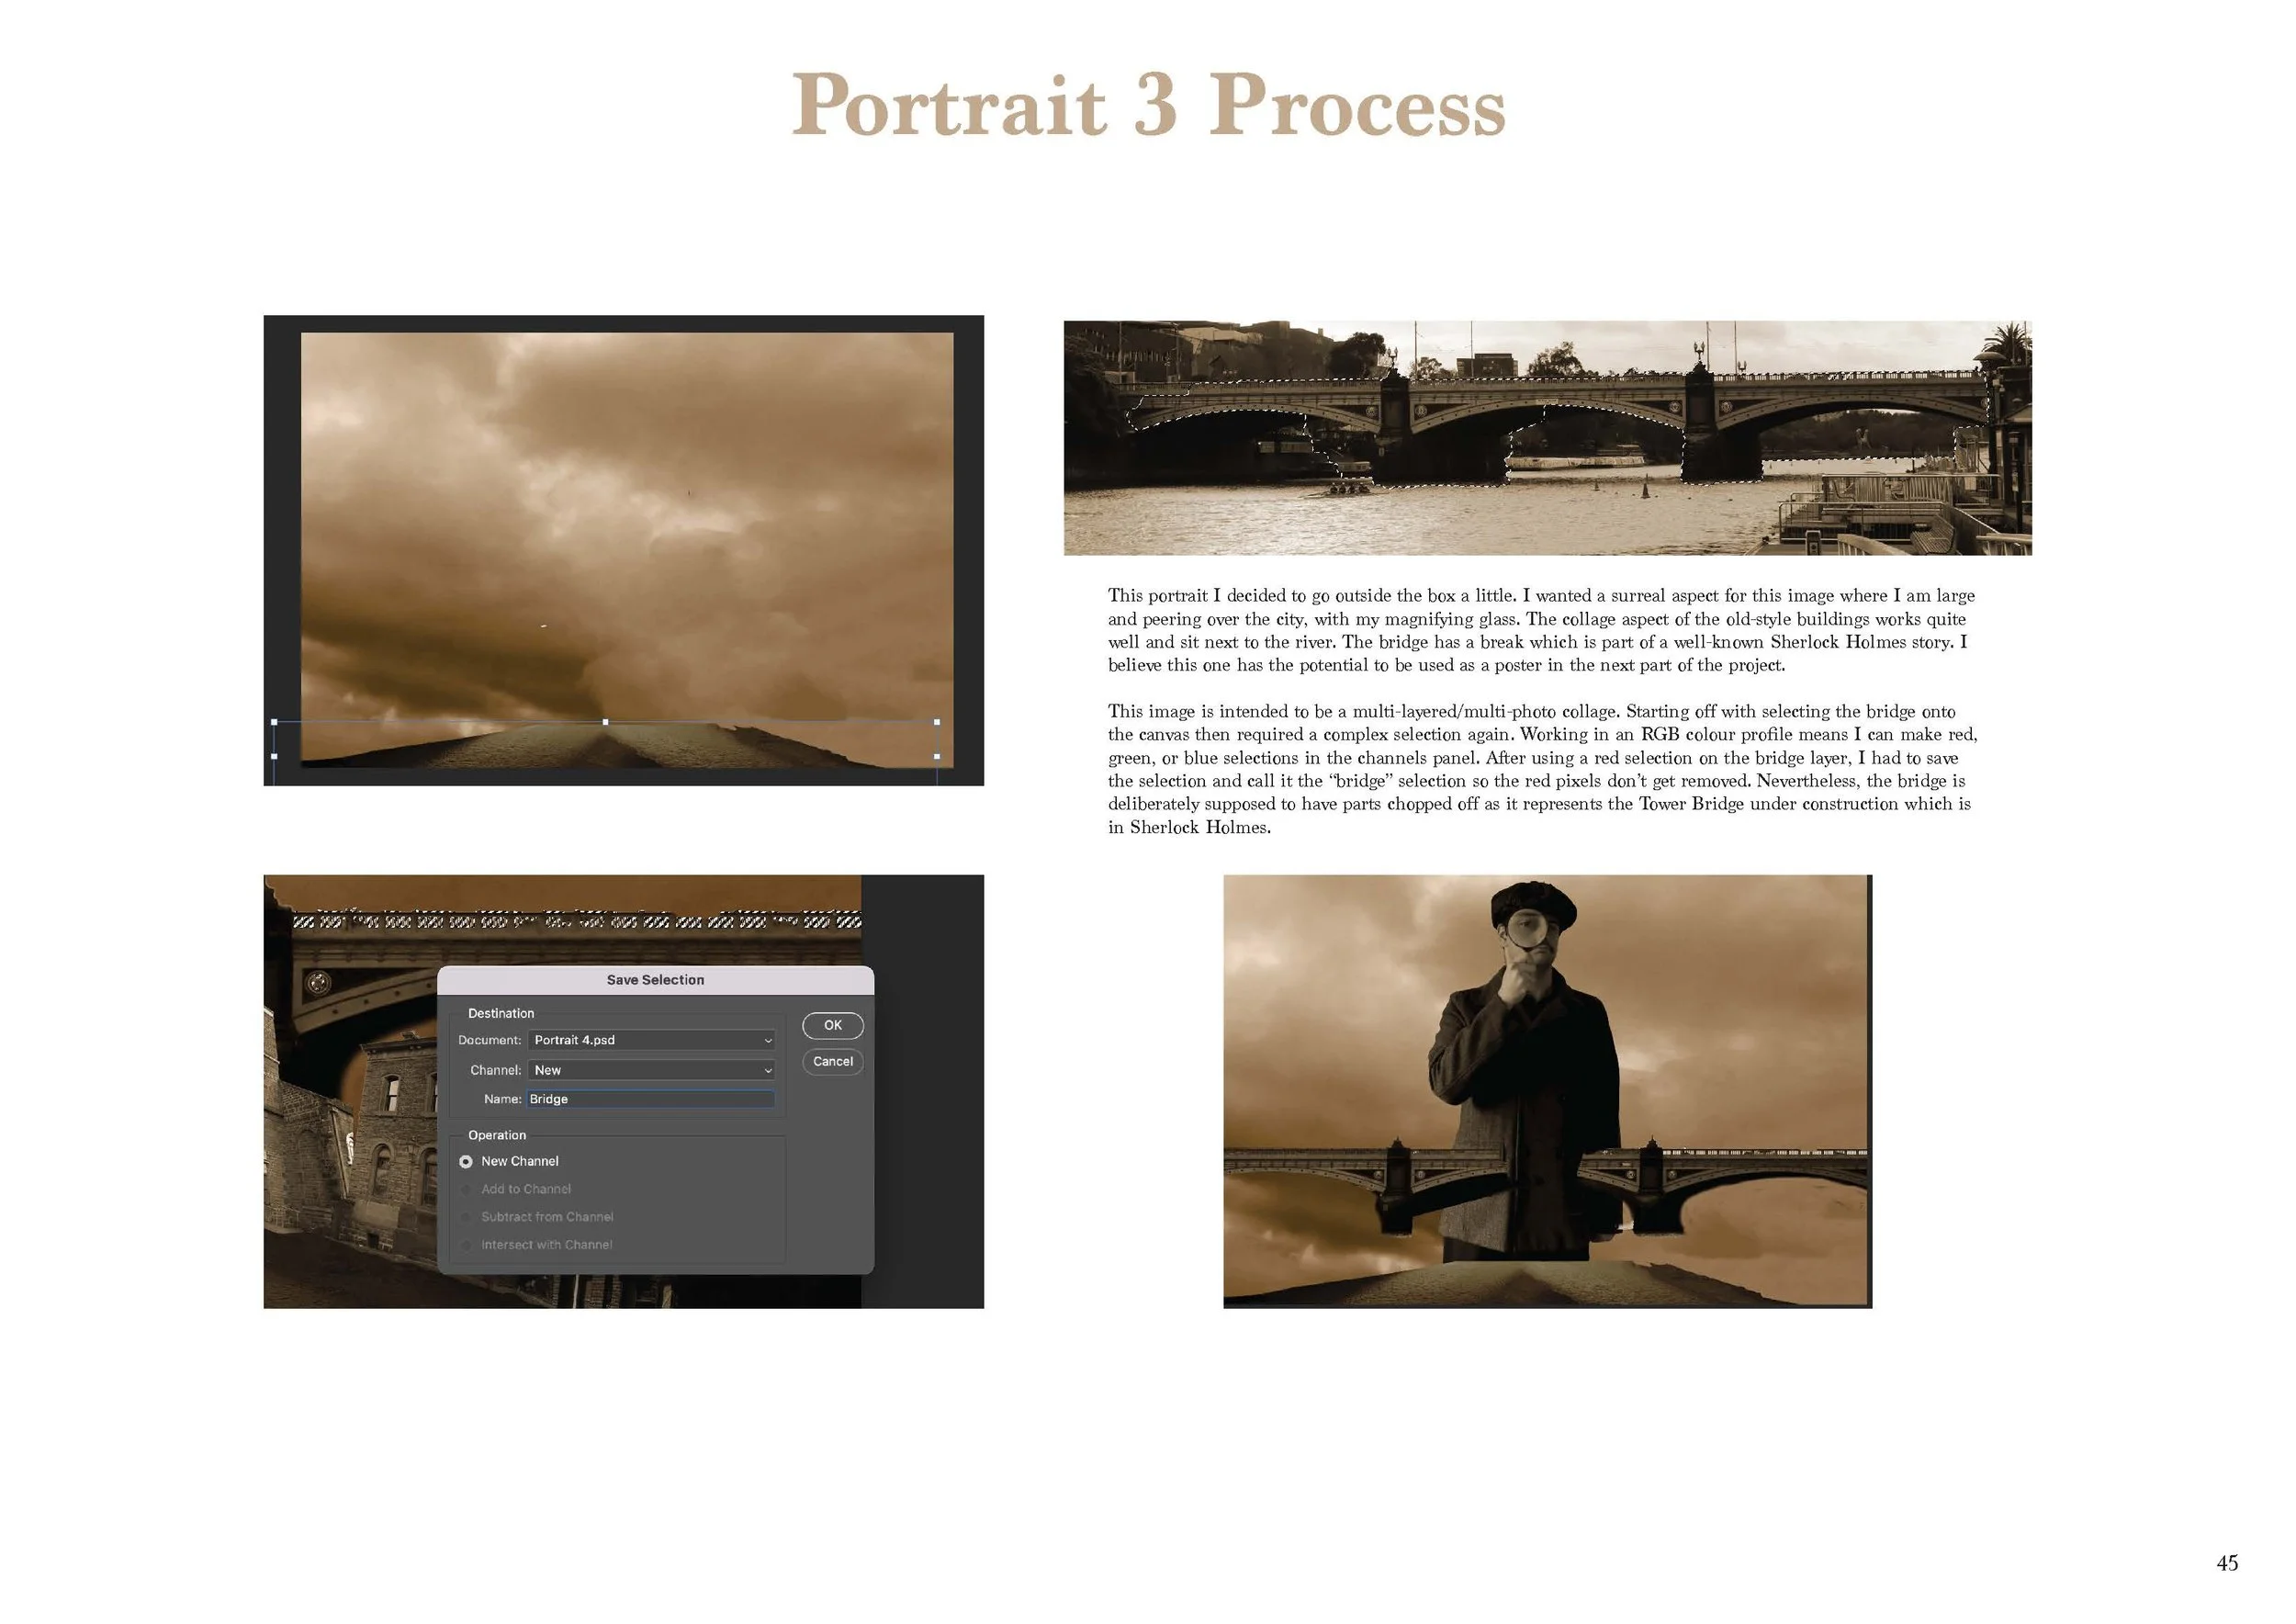The width and height of the screenshot is (2296, 1624).
Task: Open the Document dropdown showing Portrait 4.psd
Action: tap(651, 1040)
